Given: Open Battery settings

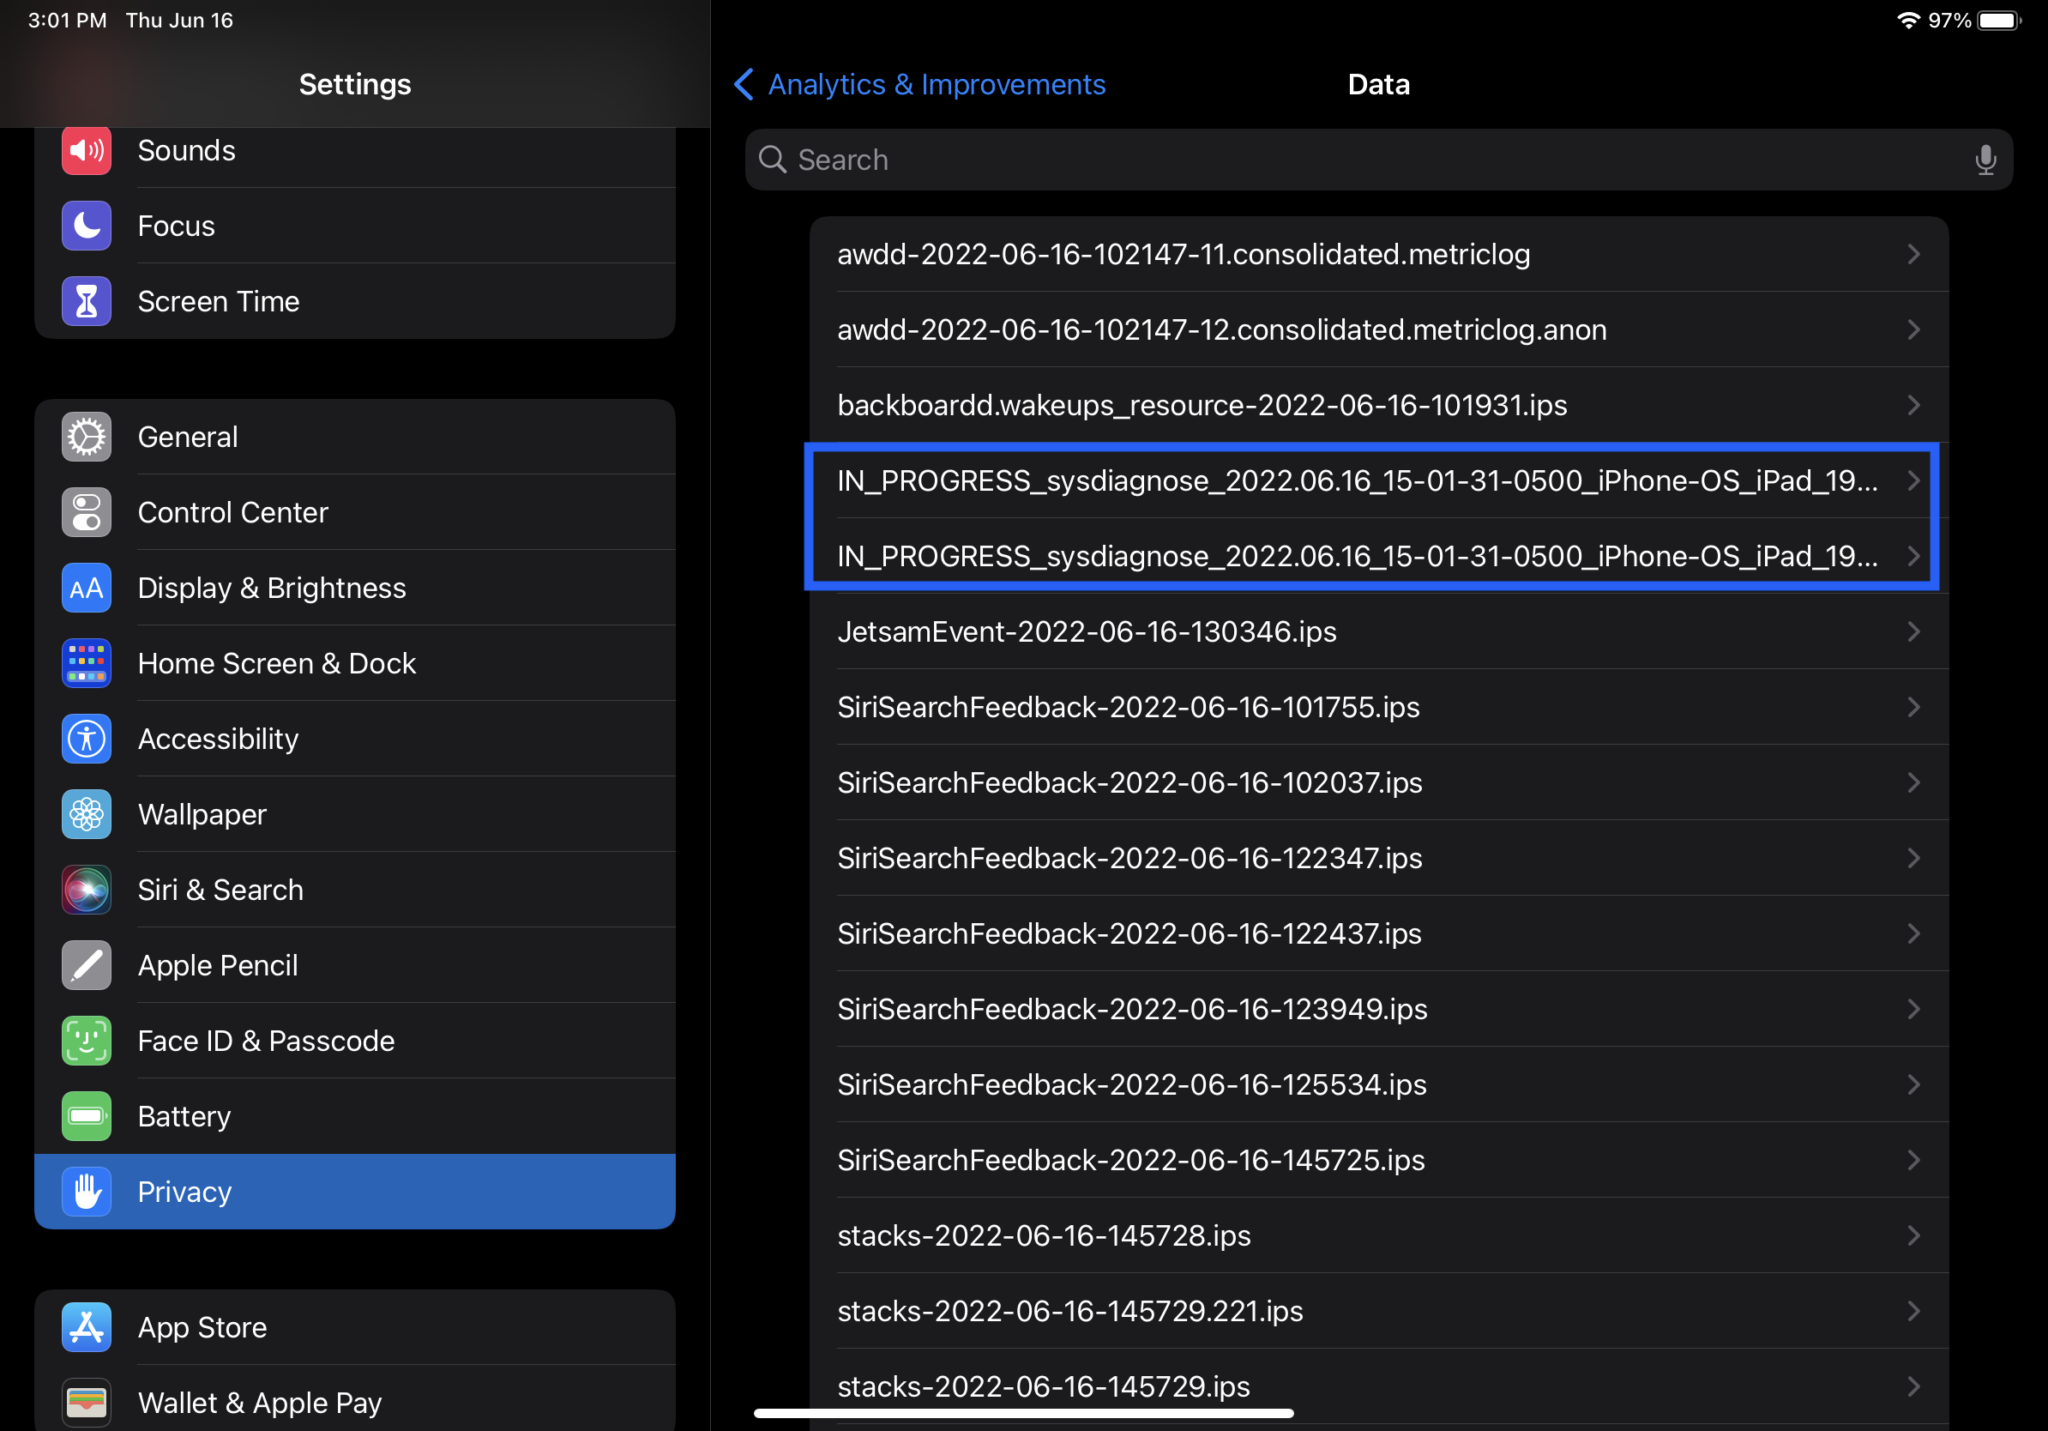Looking at the screenshot, I should [x=355, y=1116].
